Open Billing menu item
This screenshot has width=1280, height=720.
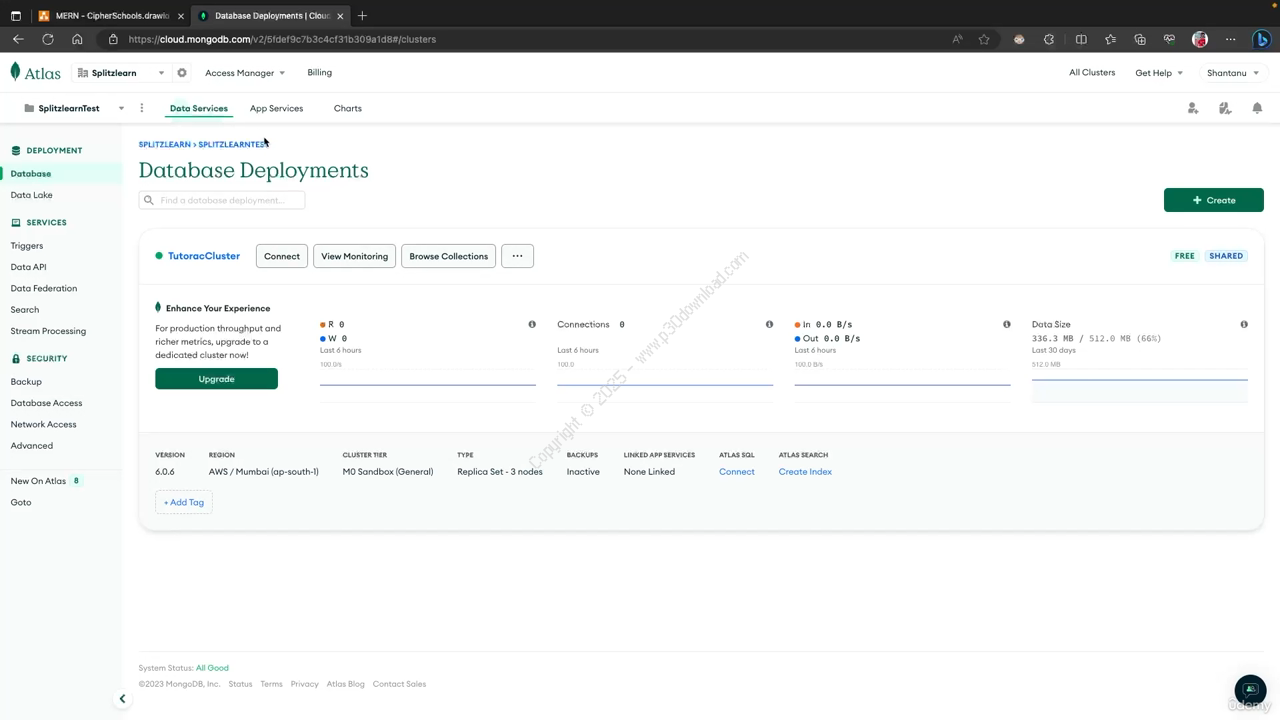click(320, 73)
